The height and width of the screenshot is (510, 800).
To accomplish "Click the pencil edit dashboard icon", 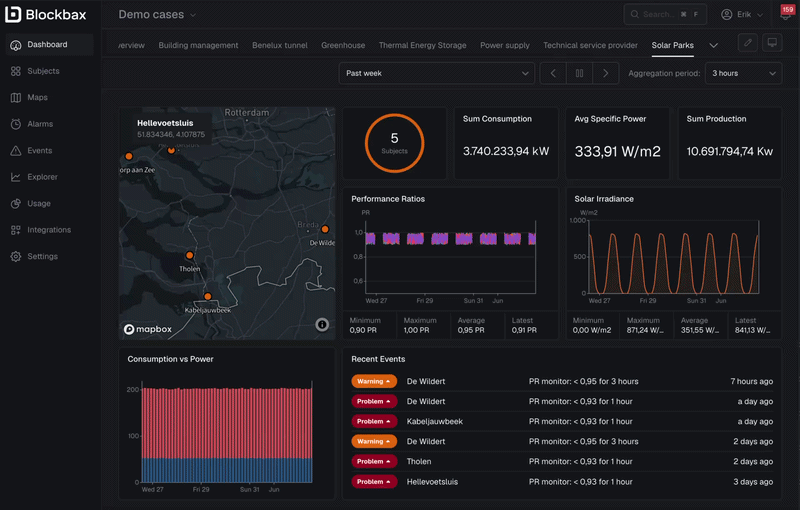I will 747,43.
